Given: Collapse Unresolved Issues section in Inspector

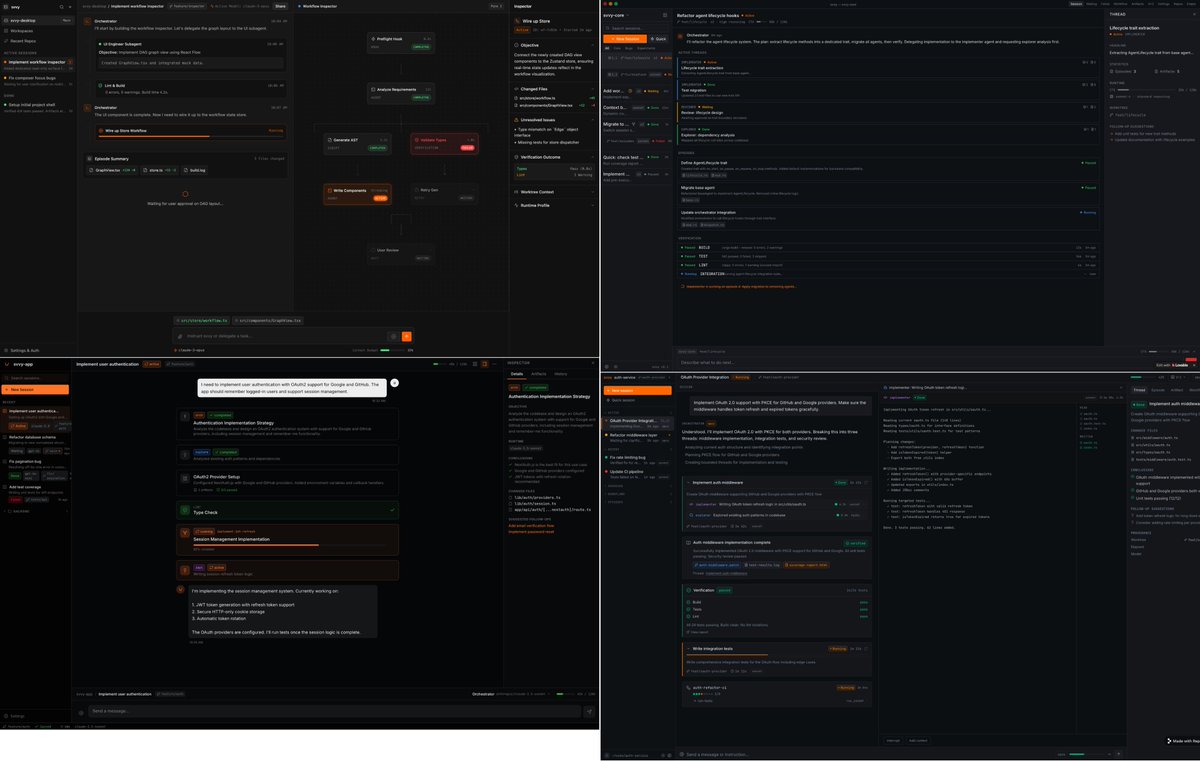Looking at the screenshot, I should (593, 120).
